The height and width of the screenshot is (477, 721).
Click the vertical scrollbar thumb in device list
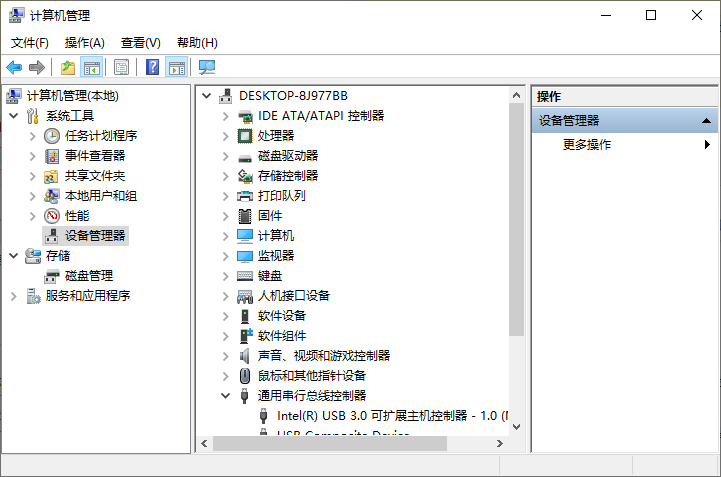[x=516, y=220]
